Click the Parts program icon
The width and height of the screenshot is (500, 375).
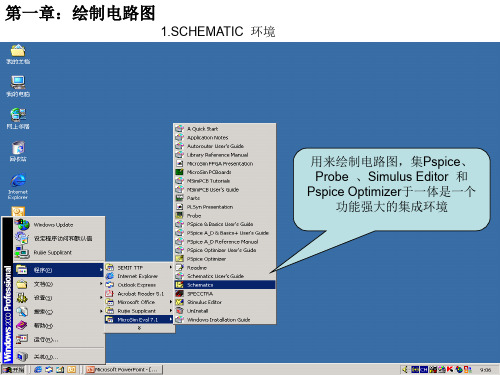click(x=179, y=198)
